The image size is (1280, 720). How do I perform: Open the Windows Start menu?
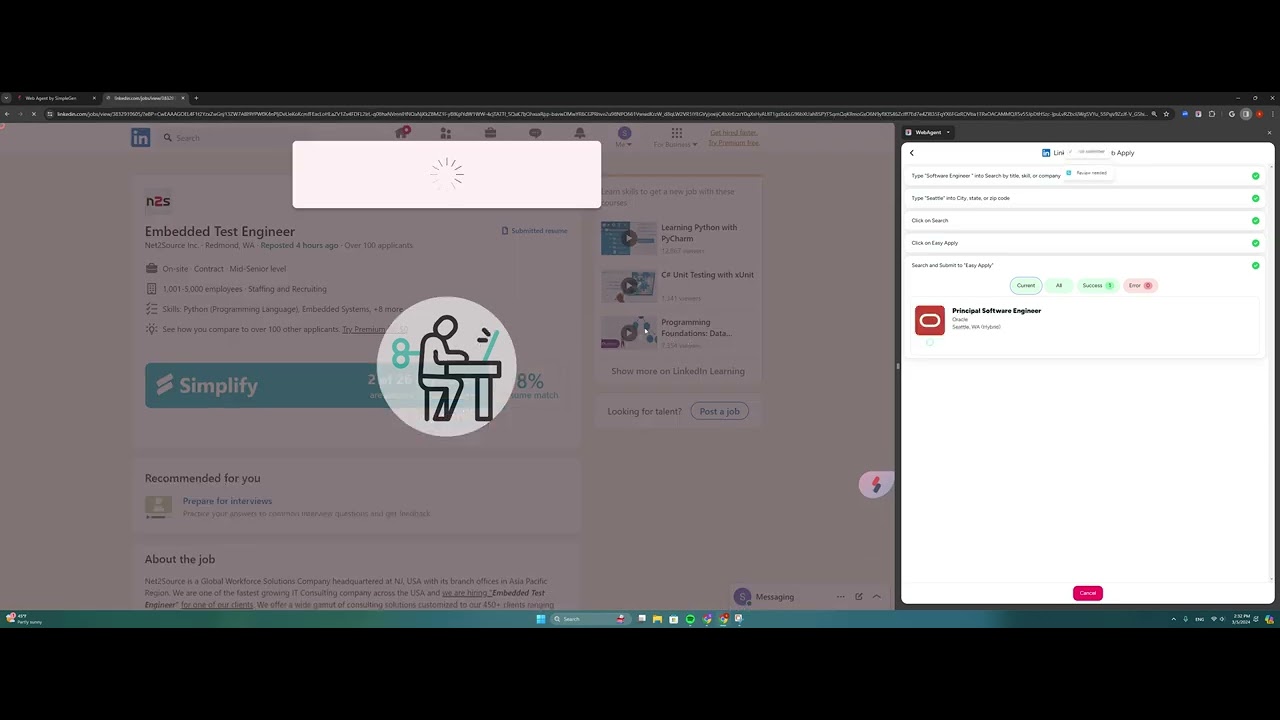(x=540, y=619)
